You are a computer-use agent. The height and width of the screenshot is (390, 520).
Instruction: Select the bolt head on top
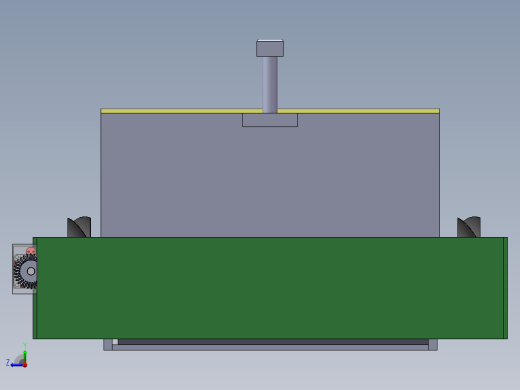click(x=270, y=48)
